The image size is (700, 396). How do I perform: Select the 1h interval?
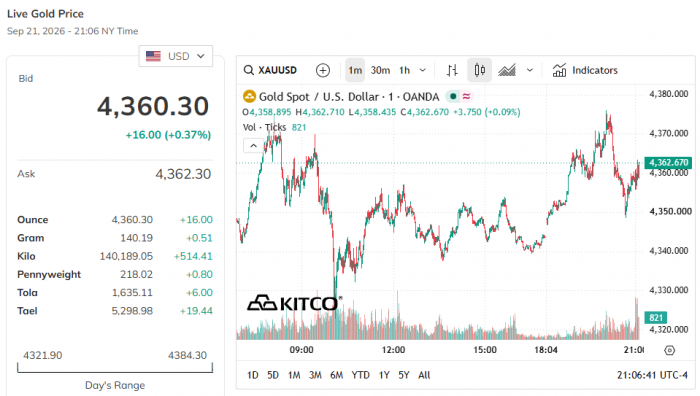pos(404,70)
